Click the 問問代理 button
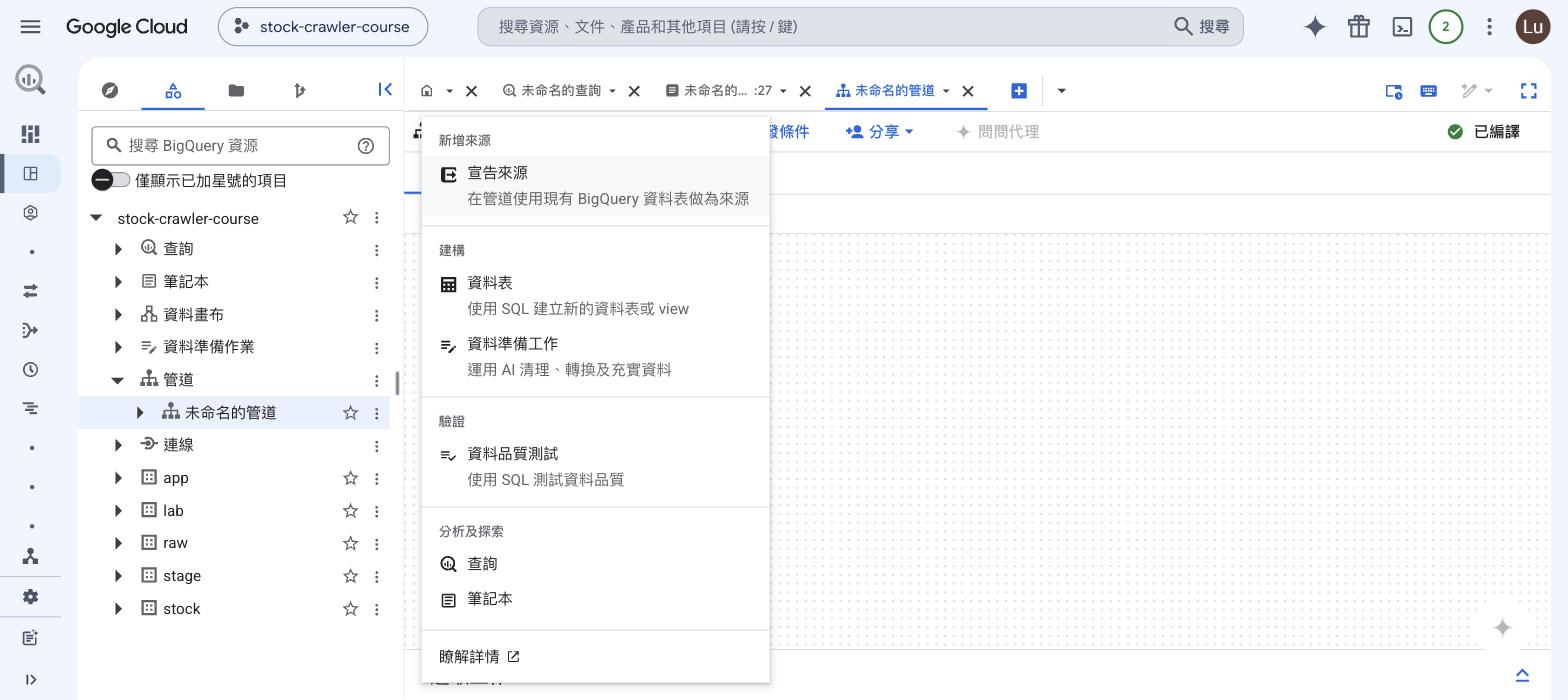This screenshot has height=700, width=1568. point(998,131)
